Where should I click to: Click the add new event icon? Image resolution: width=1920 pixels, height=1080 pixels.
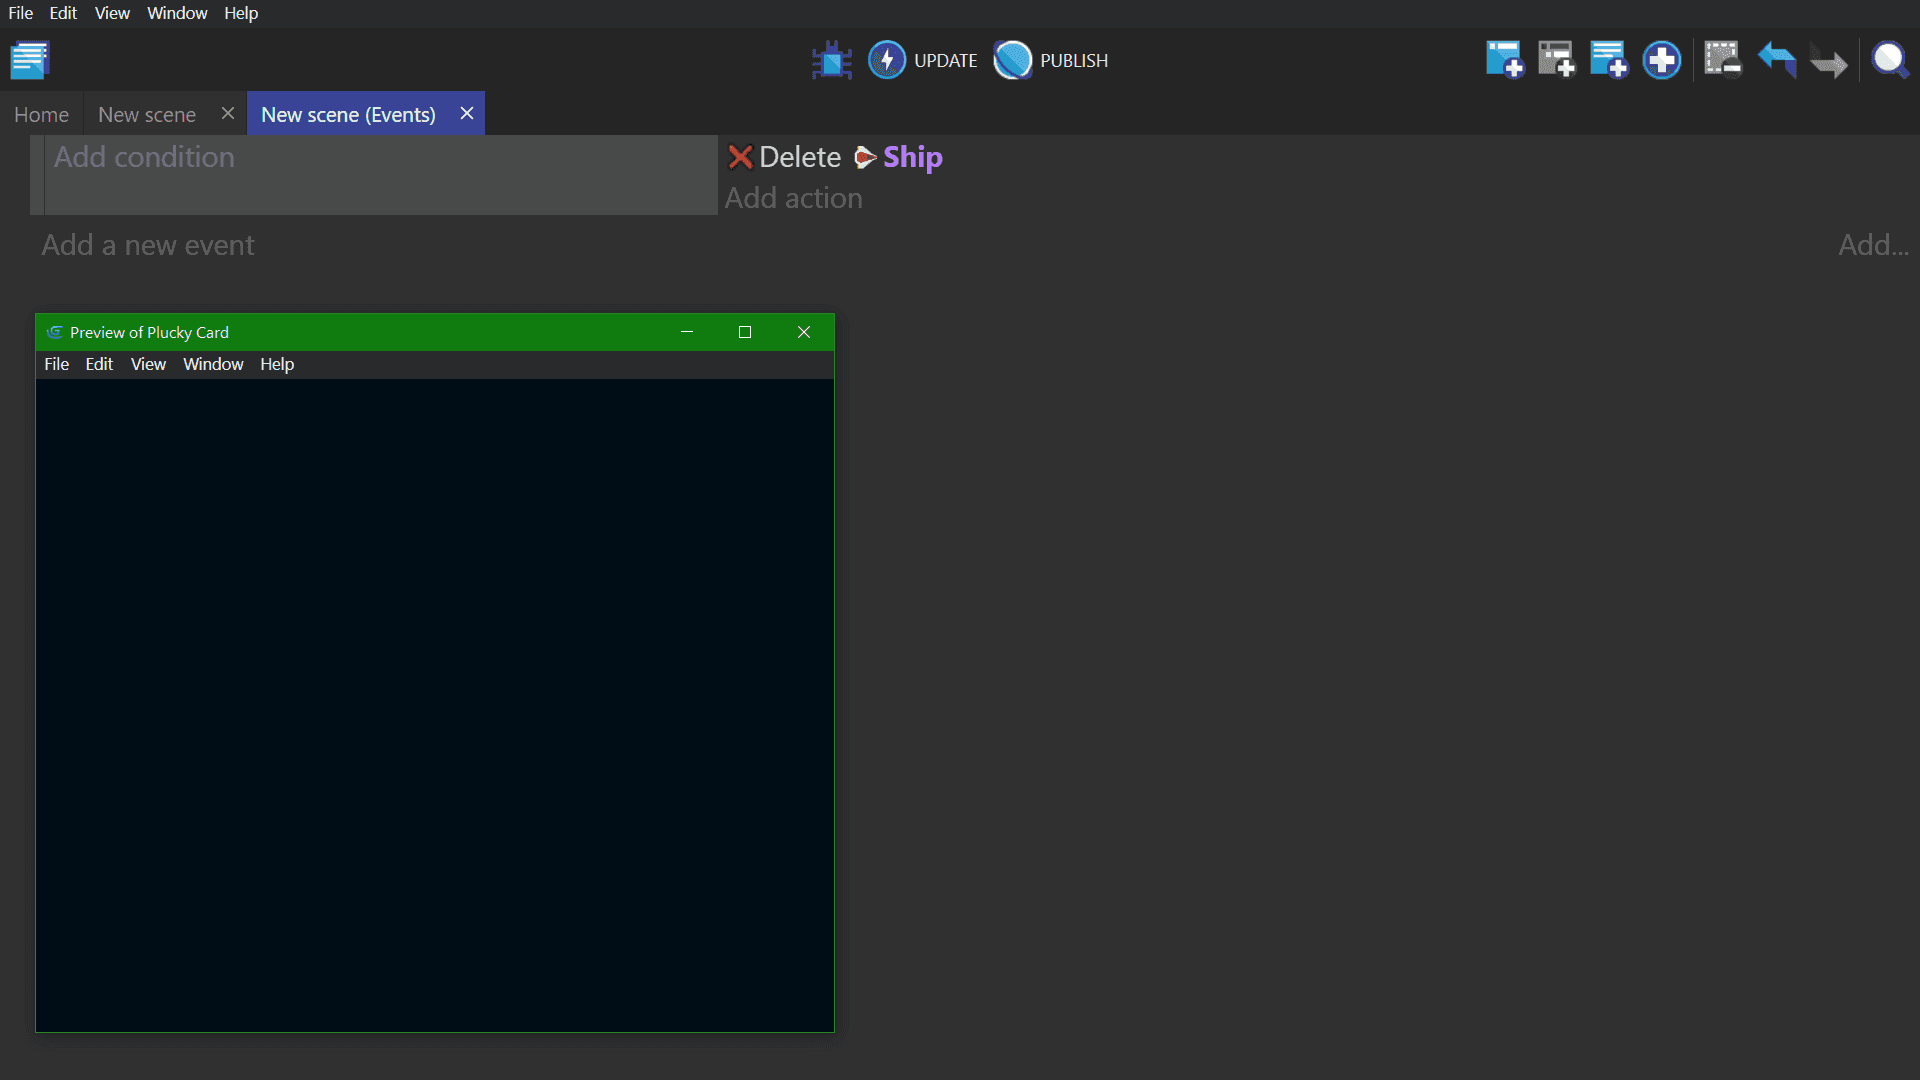(1504, 60)
